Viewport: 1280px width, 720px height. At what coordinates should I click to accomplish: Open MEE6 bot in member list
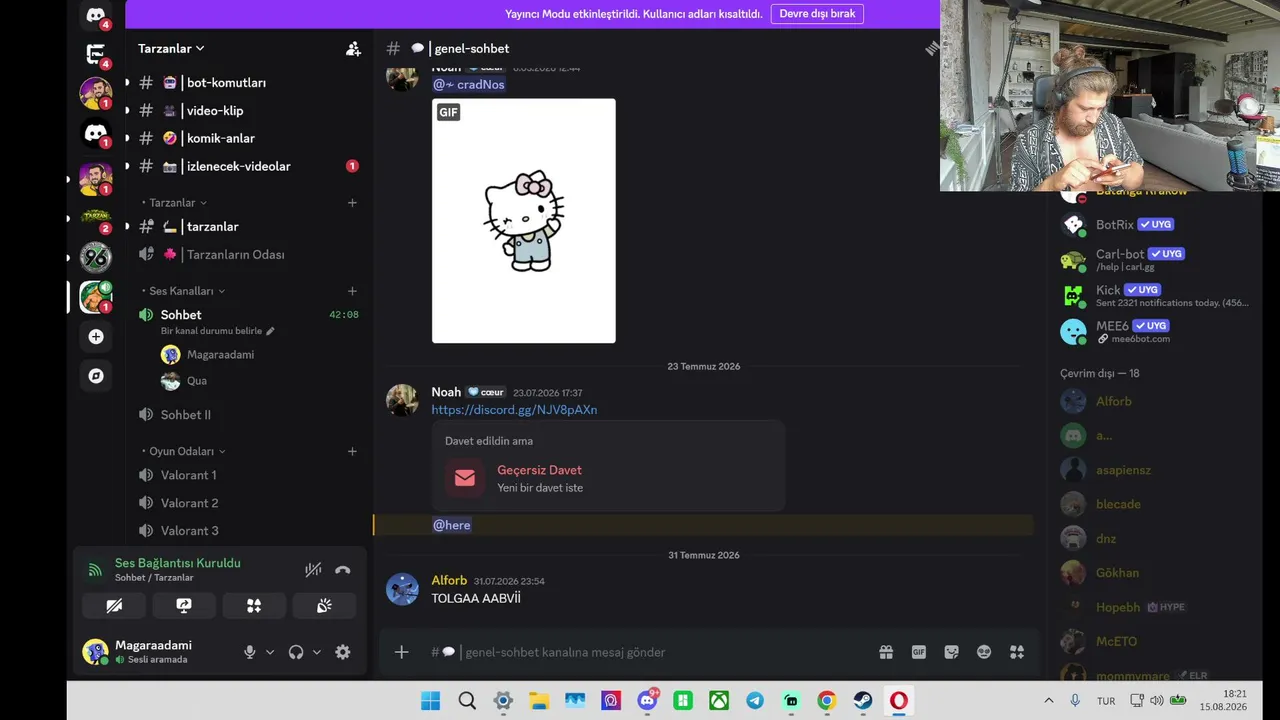click(1155, 331)
